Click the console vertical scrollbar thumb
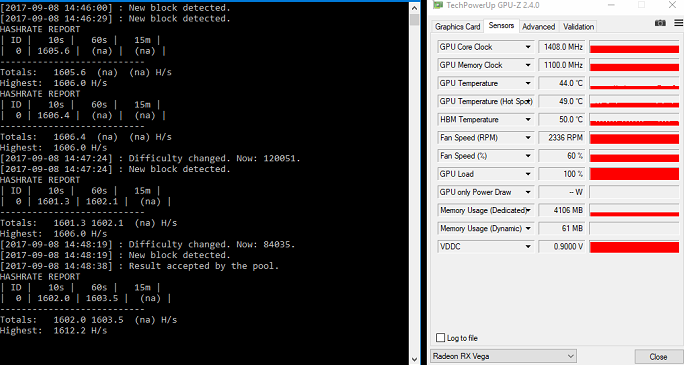This screenshot has width=684, height=365. click(x=414, y=20)
